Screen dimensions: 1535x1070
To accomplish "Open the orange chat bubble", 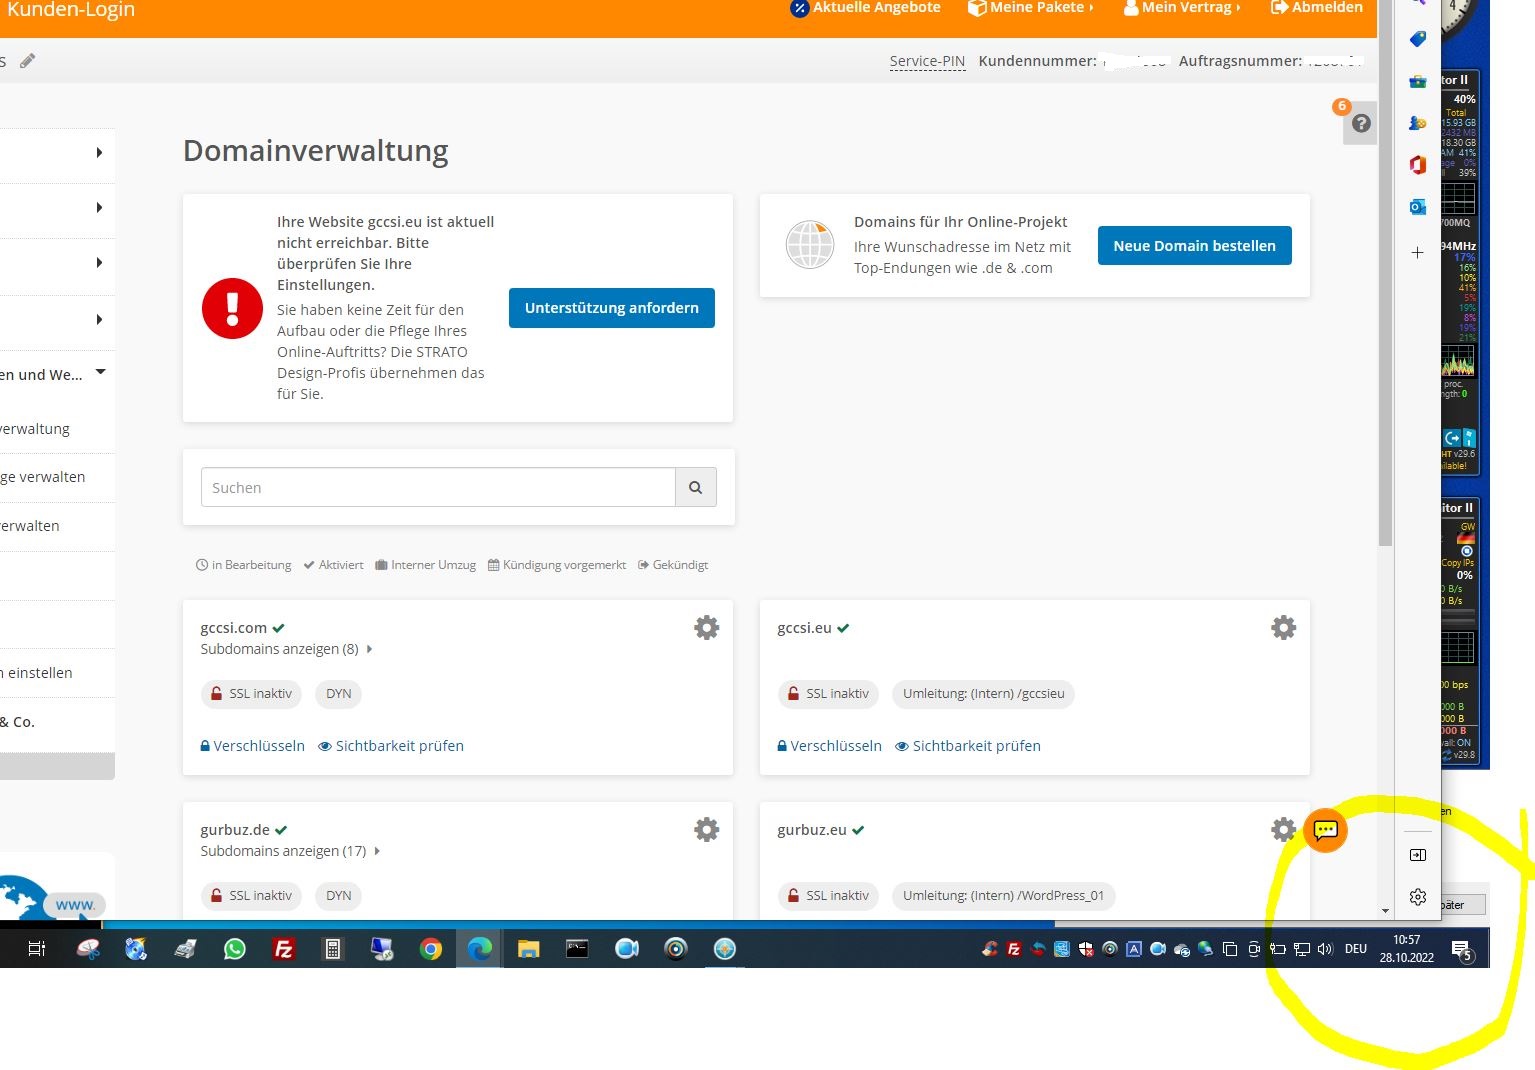I will 1326,831.
